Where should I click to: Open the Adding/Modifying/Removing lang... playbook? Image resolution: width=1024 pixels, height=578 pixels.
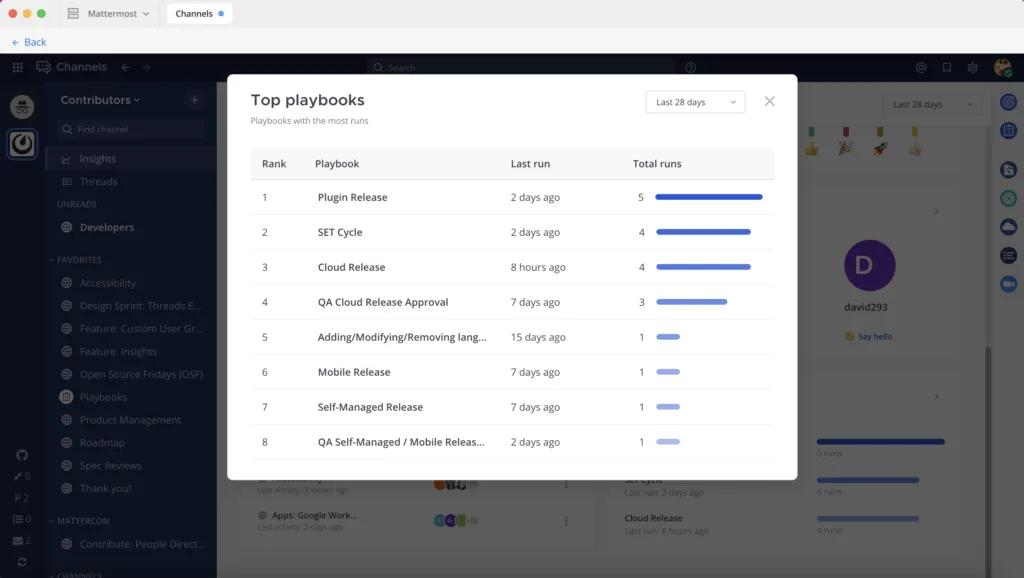512,337
